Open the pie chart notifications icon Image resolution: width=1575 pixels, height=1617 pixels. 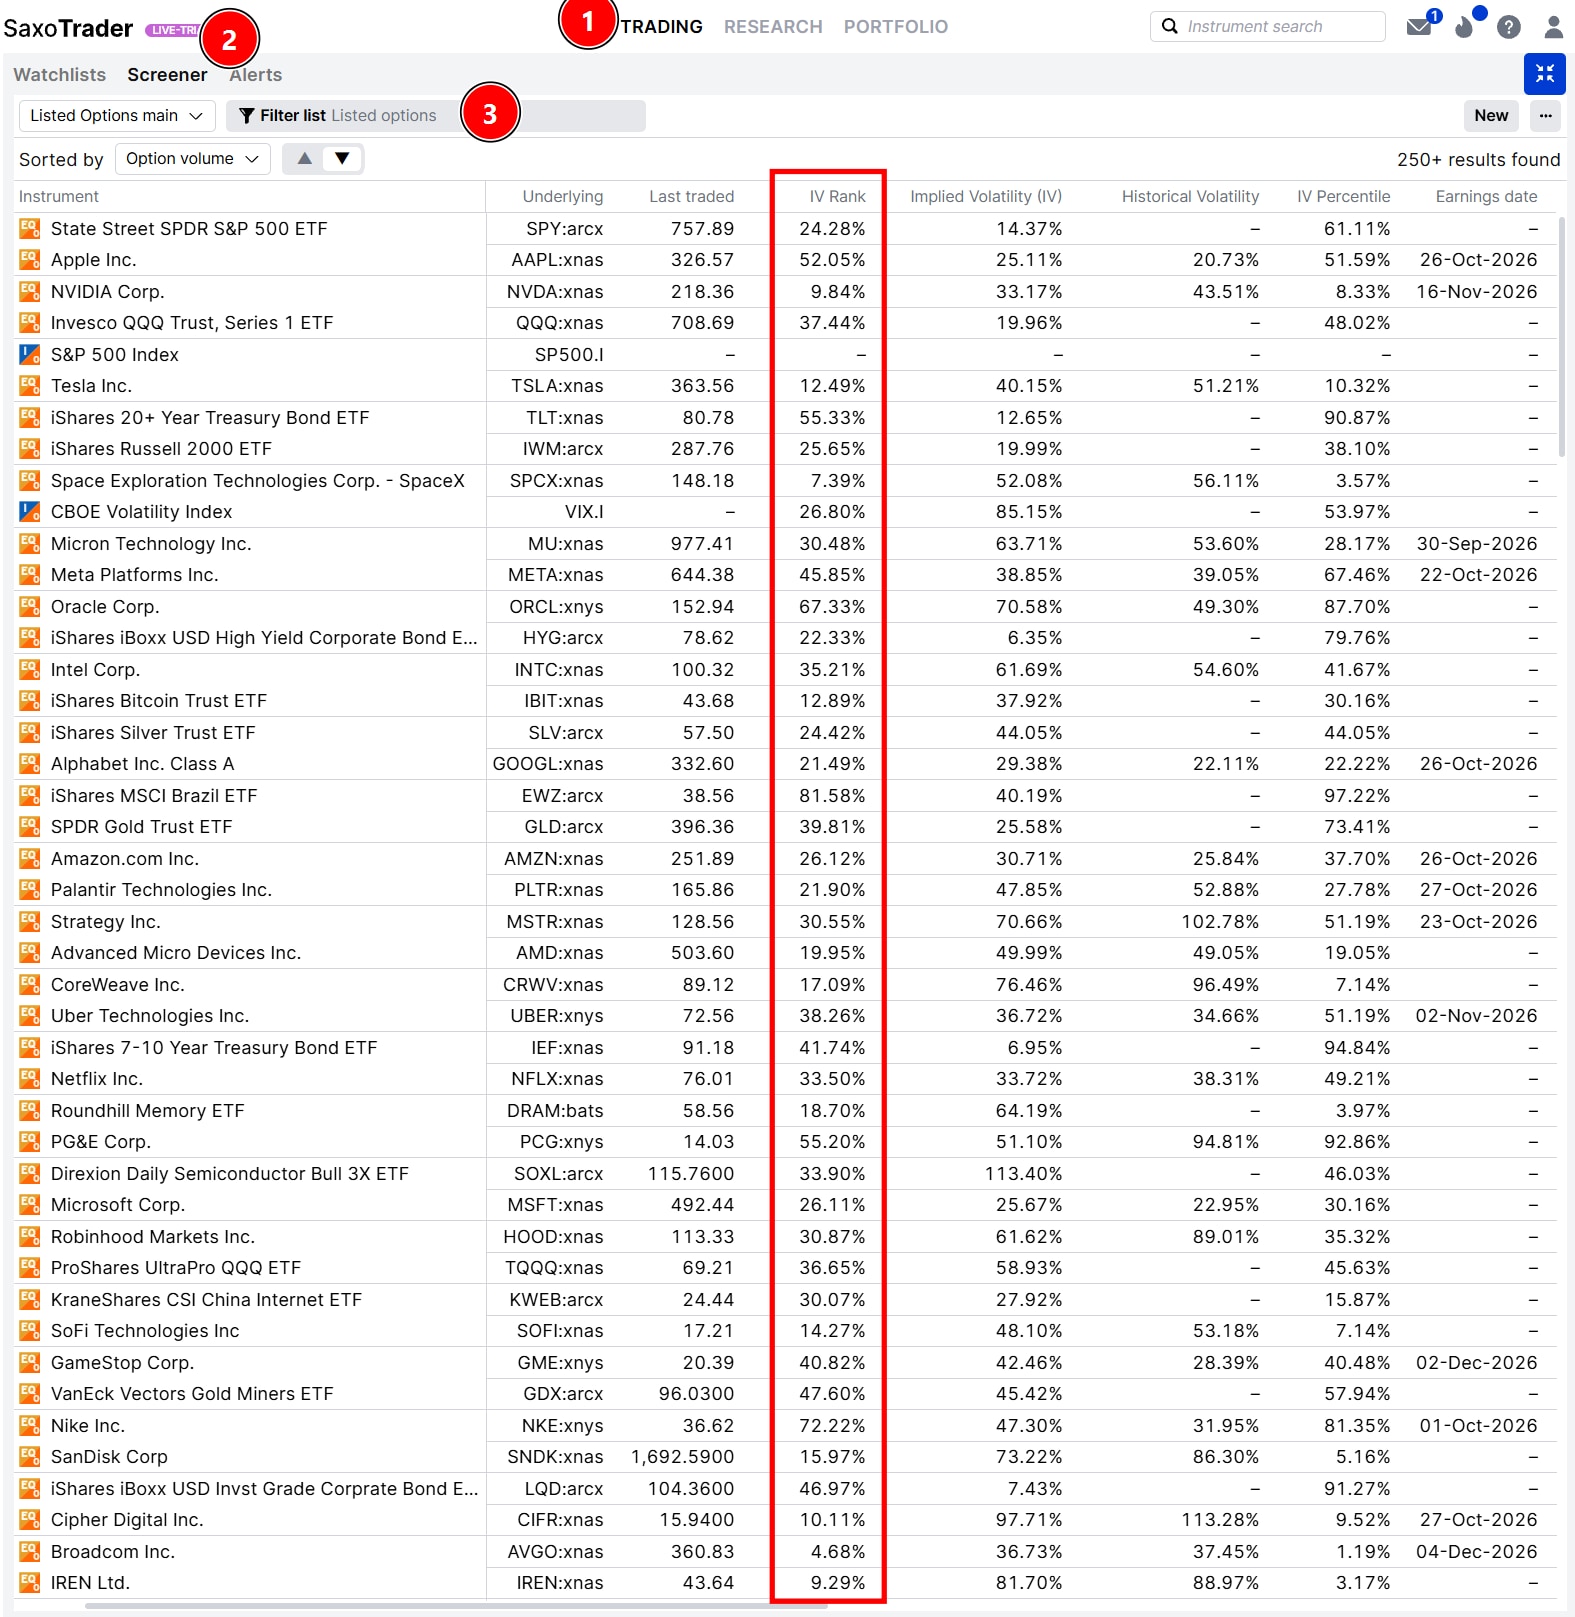(x=1465, y=27)
